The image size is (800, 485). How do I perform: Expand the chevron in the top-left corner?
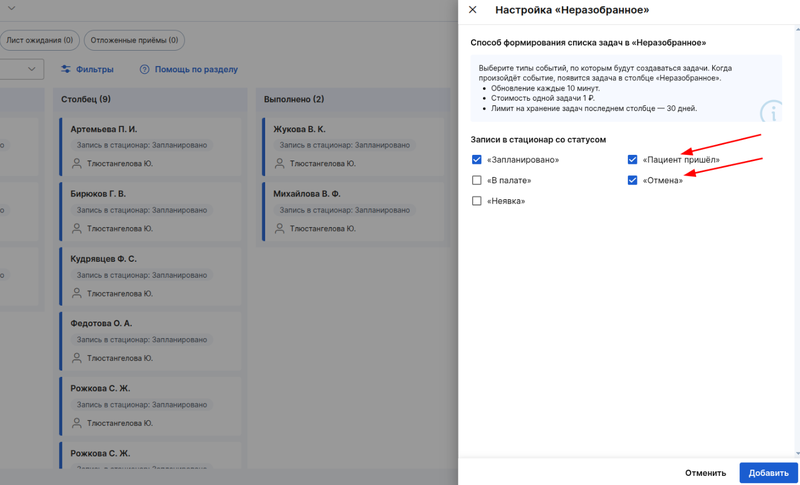pos(11,8)
